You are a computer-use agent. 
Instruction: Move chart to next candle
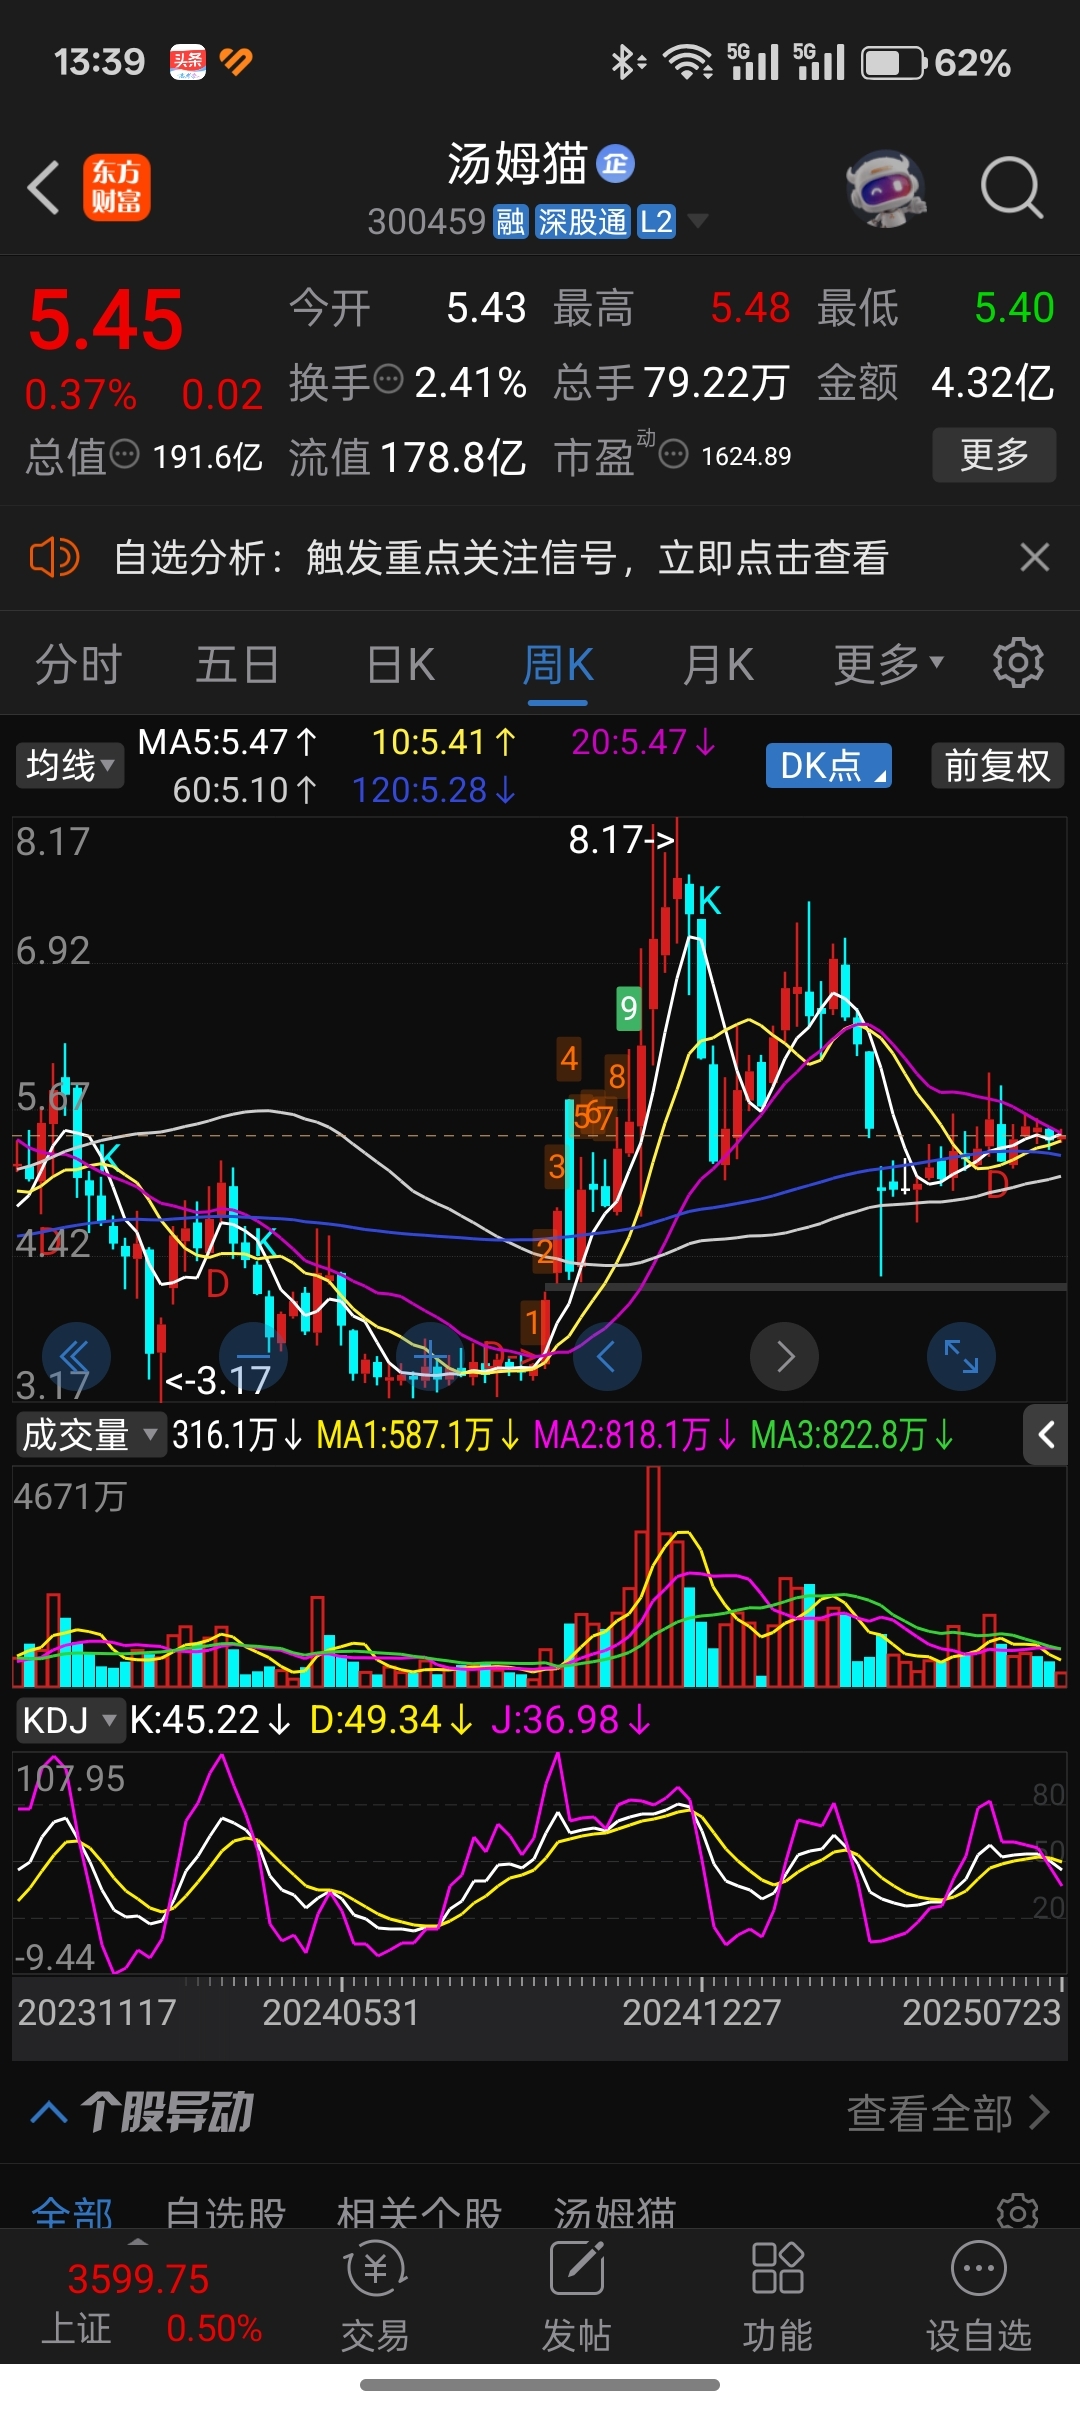pos(784,1357)
